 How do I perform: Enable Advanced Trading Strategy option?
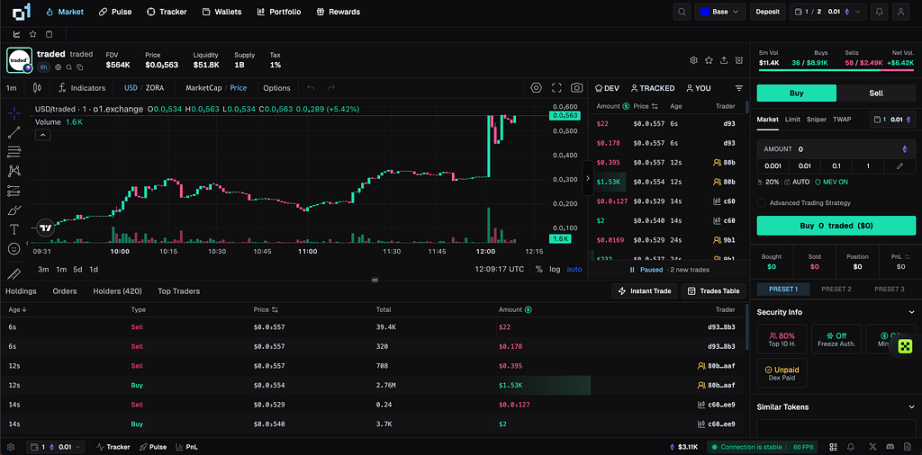762,202
